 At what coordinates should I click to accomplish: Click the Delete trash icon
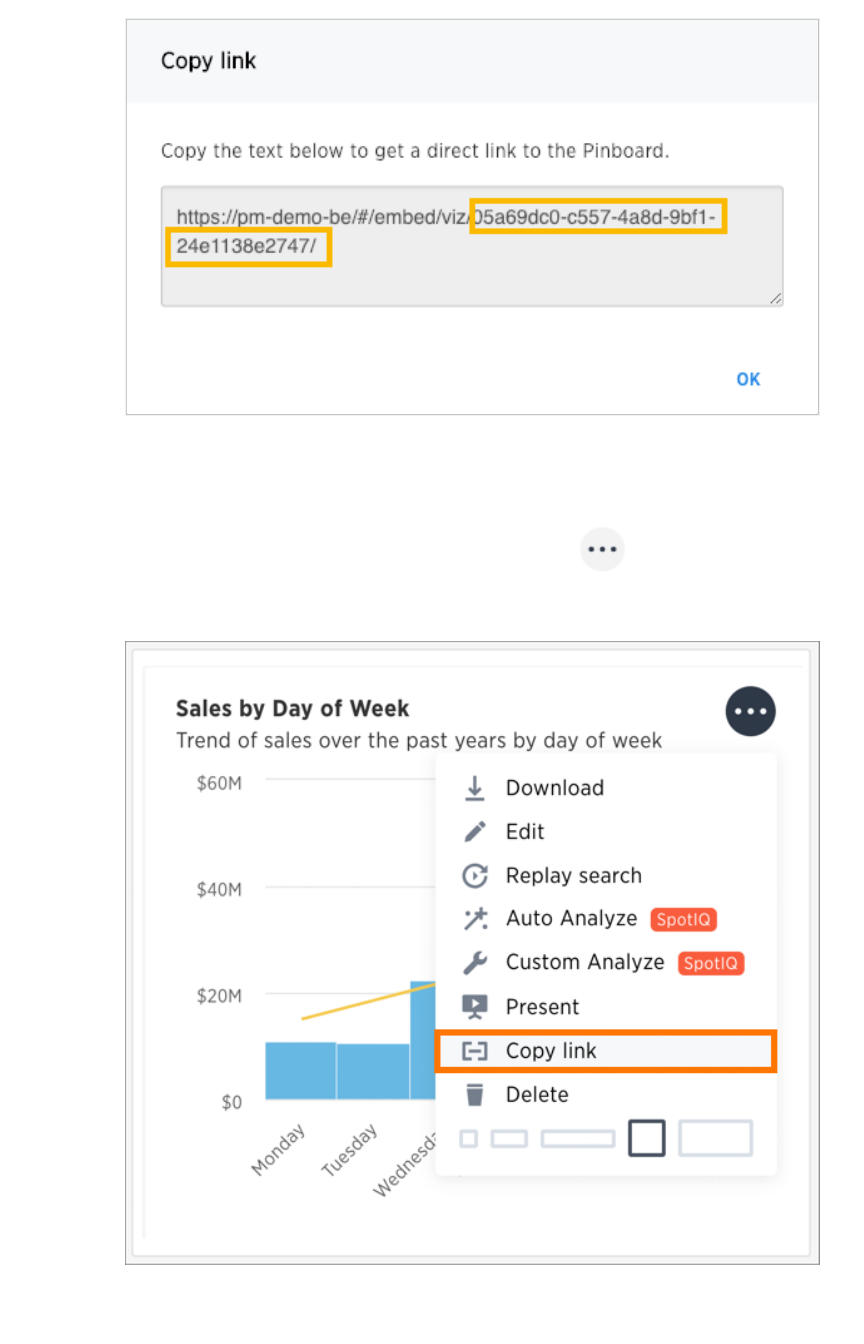tap(475, 1095)
